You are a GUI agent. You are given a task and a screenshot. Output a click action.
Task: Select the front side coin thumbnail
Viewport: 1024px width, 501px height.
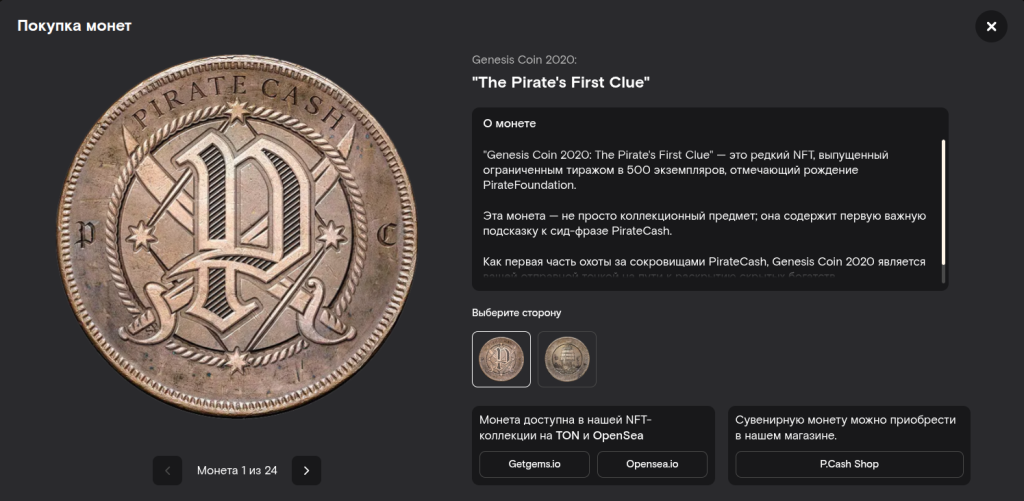point(501,359)
